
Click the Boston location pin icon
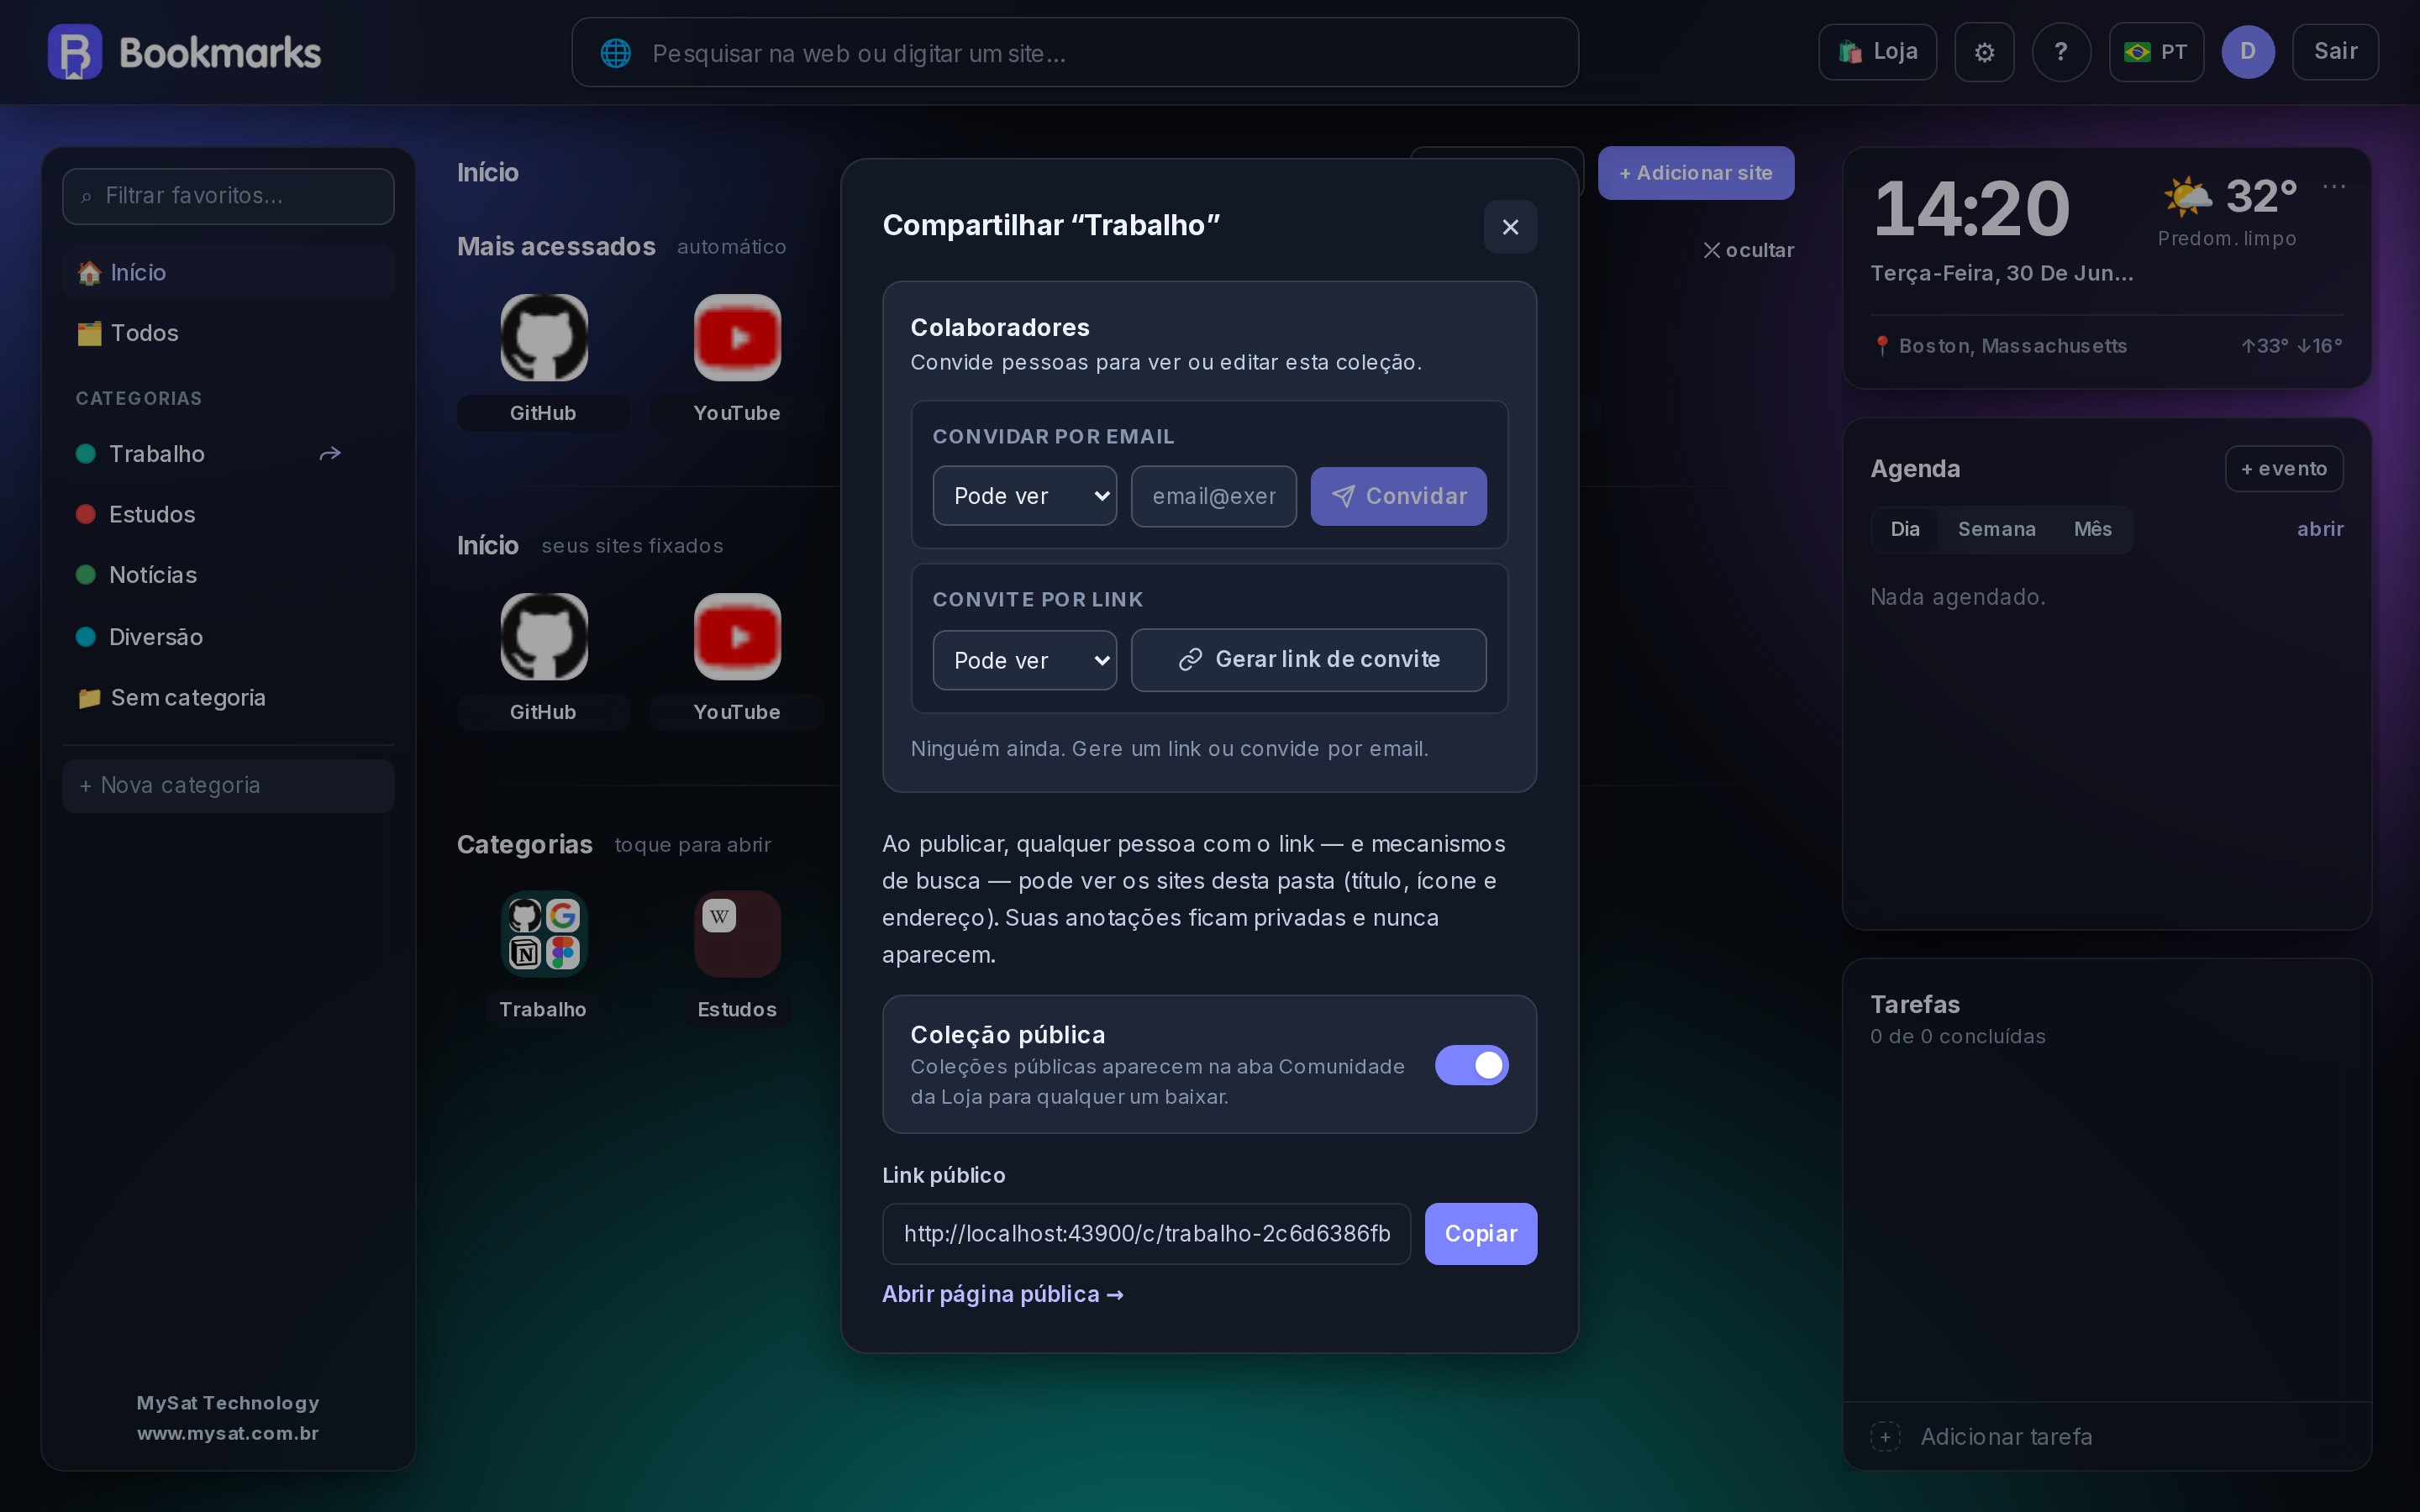pyautogui.click(x=1882, y=346)
